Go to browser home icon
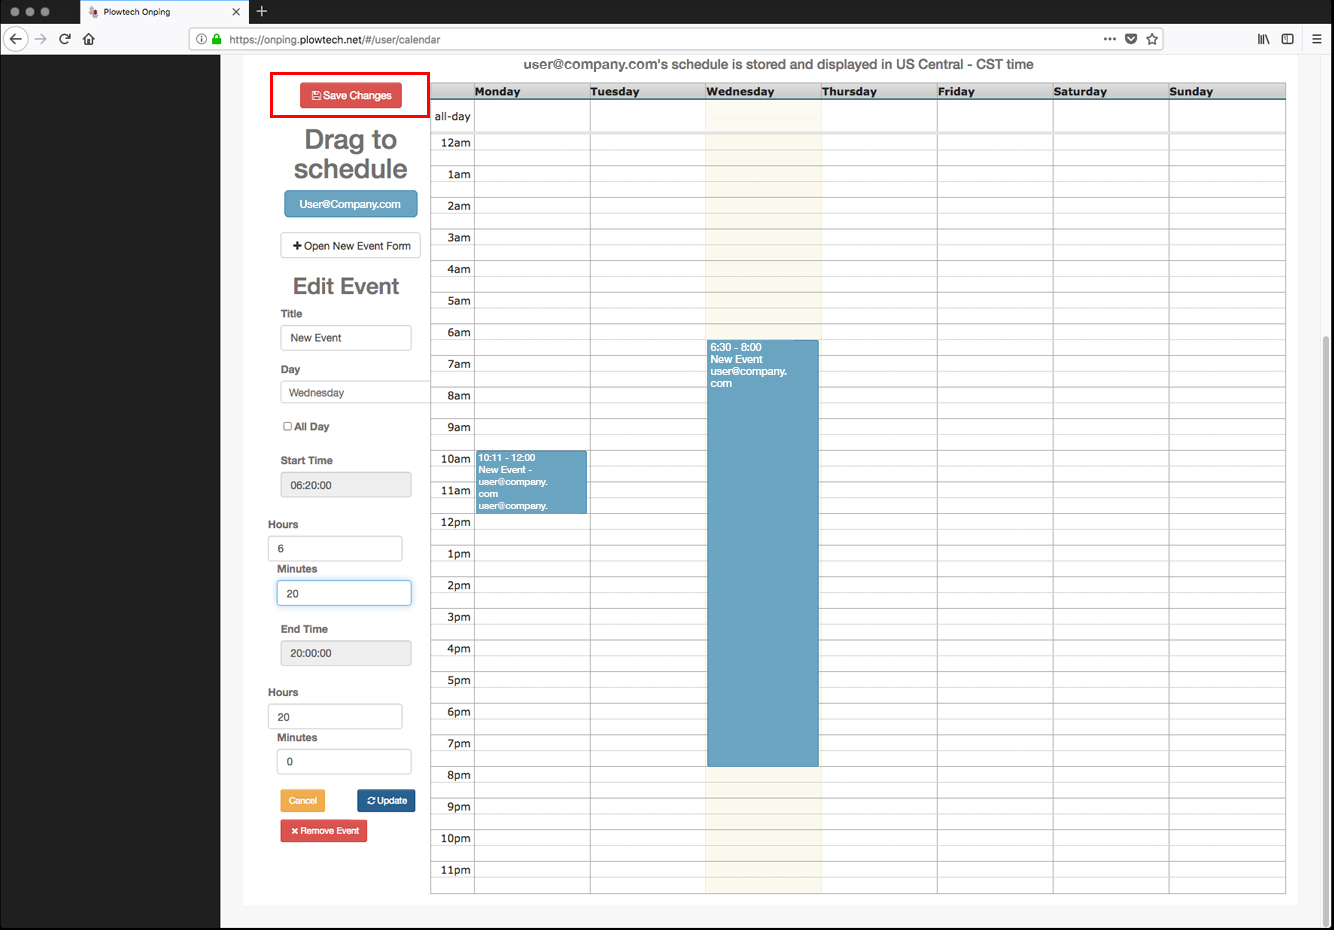The height and width of the screenshot is (930, 1334). point(89,39)
